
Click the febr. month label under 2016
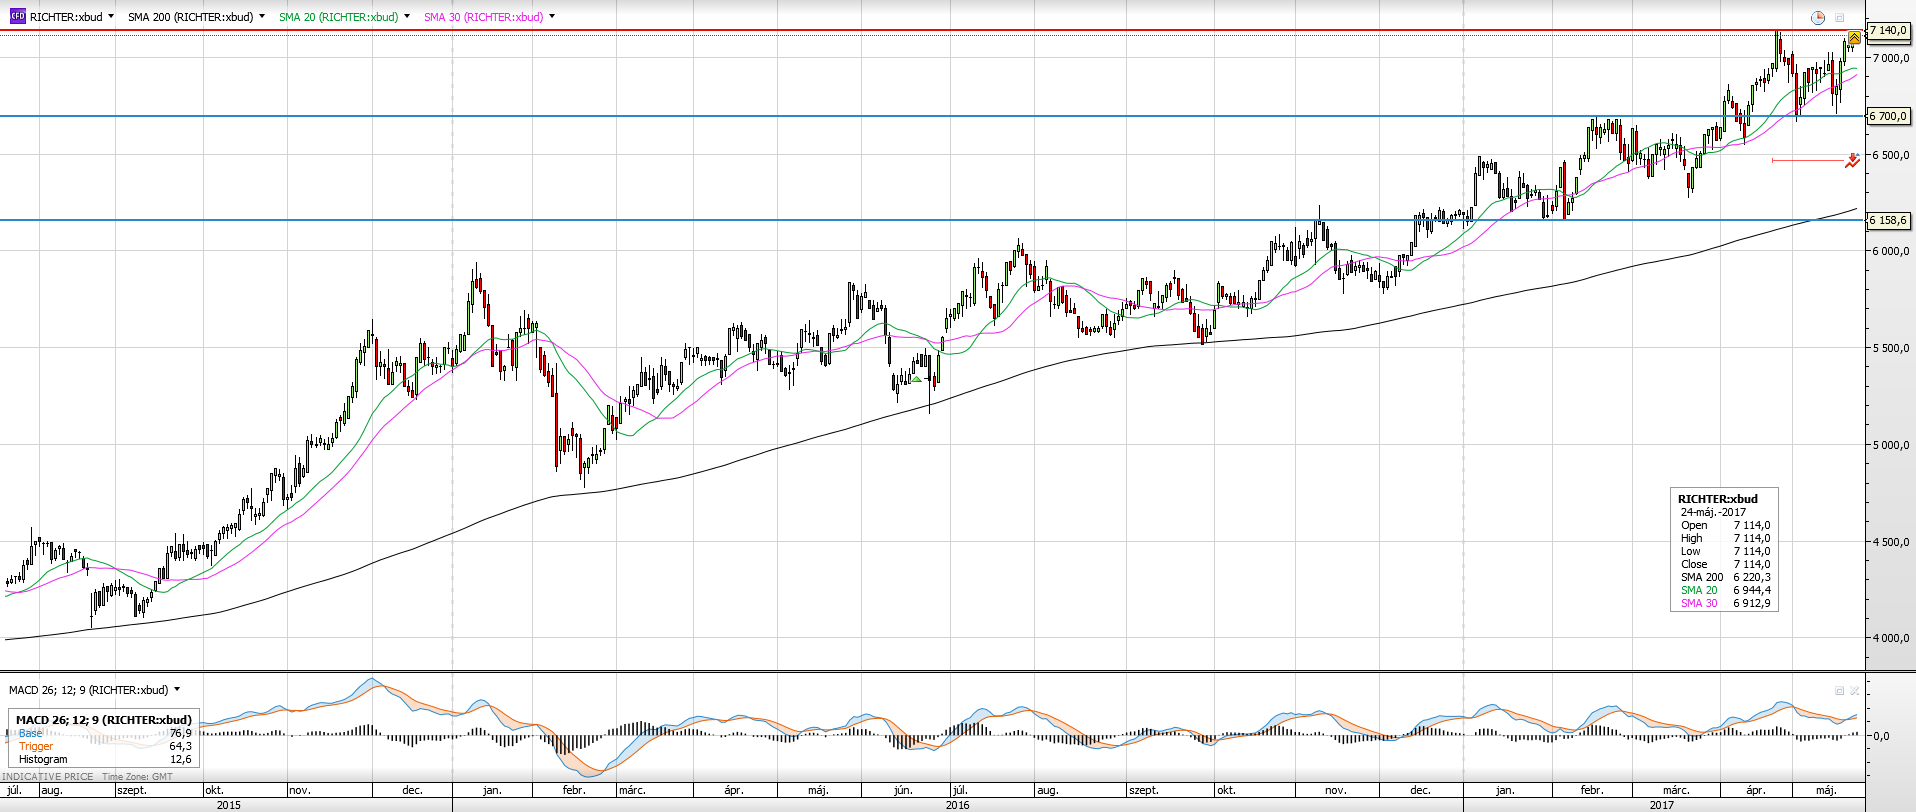pos(574,790)
